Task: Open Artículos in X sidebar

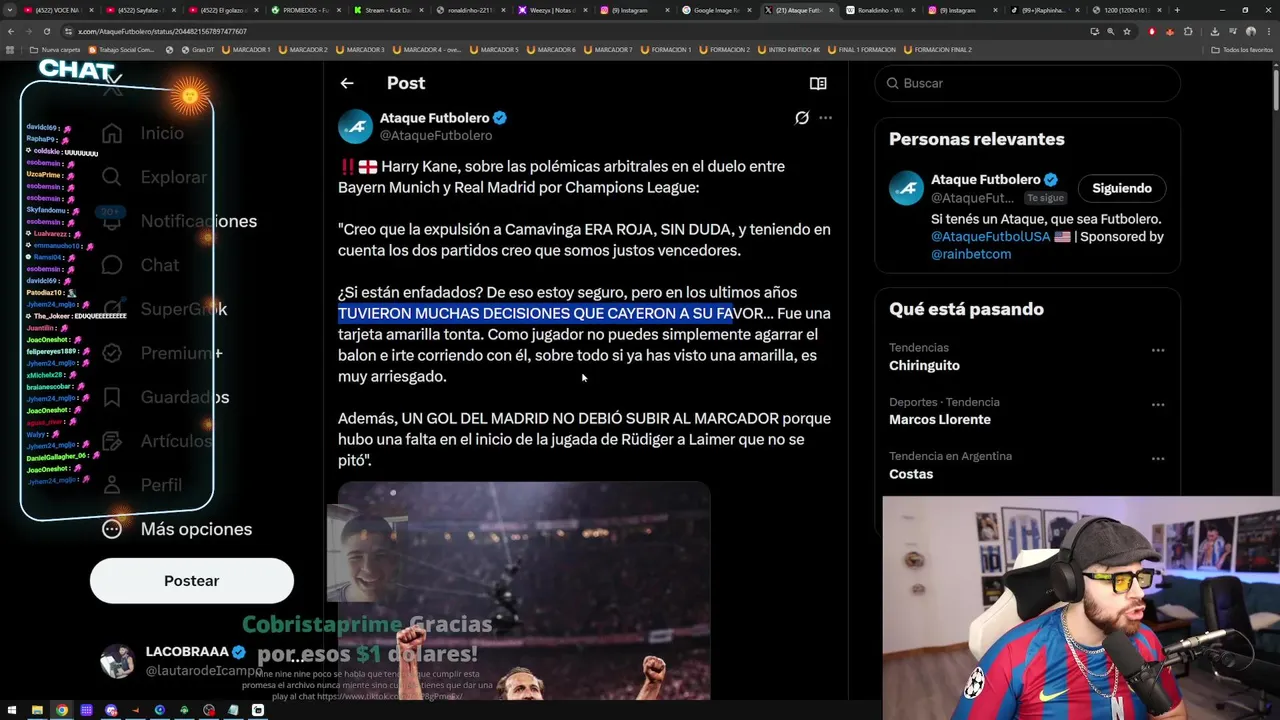Action: tap(157, 441)
